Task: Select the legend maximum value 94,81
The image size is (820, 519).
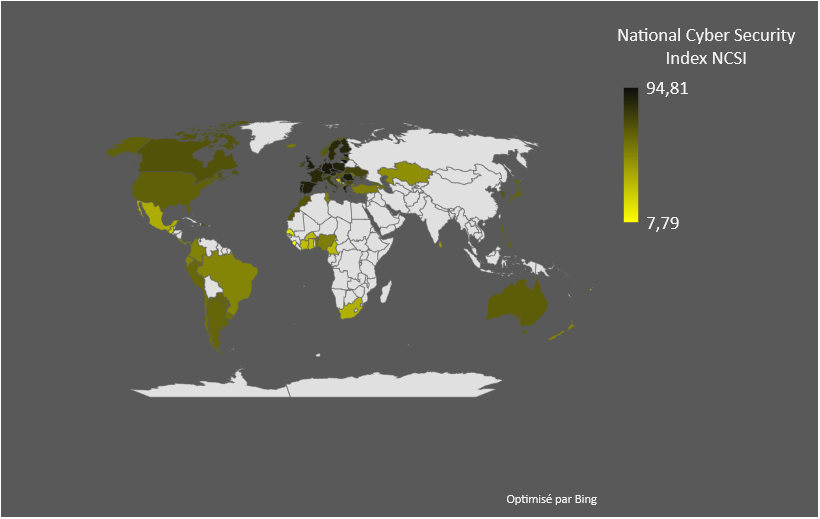Action: click(x=667, y=88)
